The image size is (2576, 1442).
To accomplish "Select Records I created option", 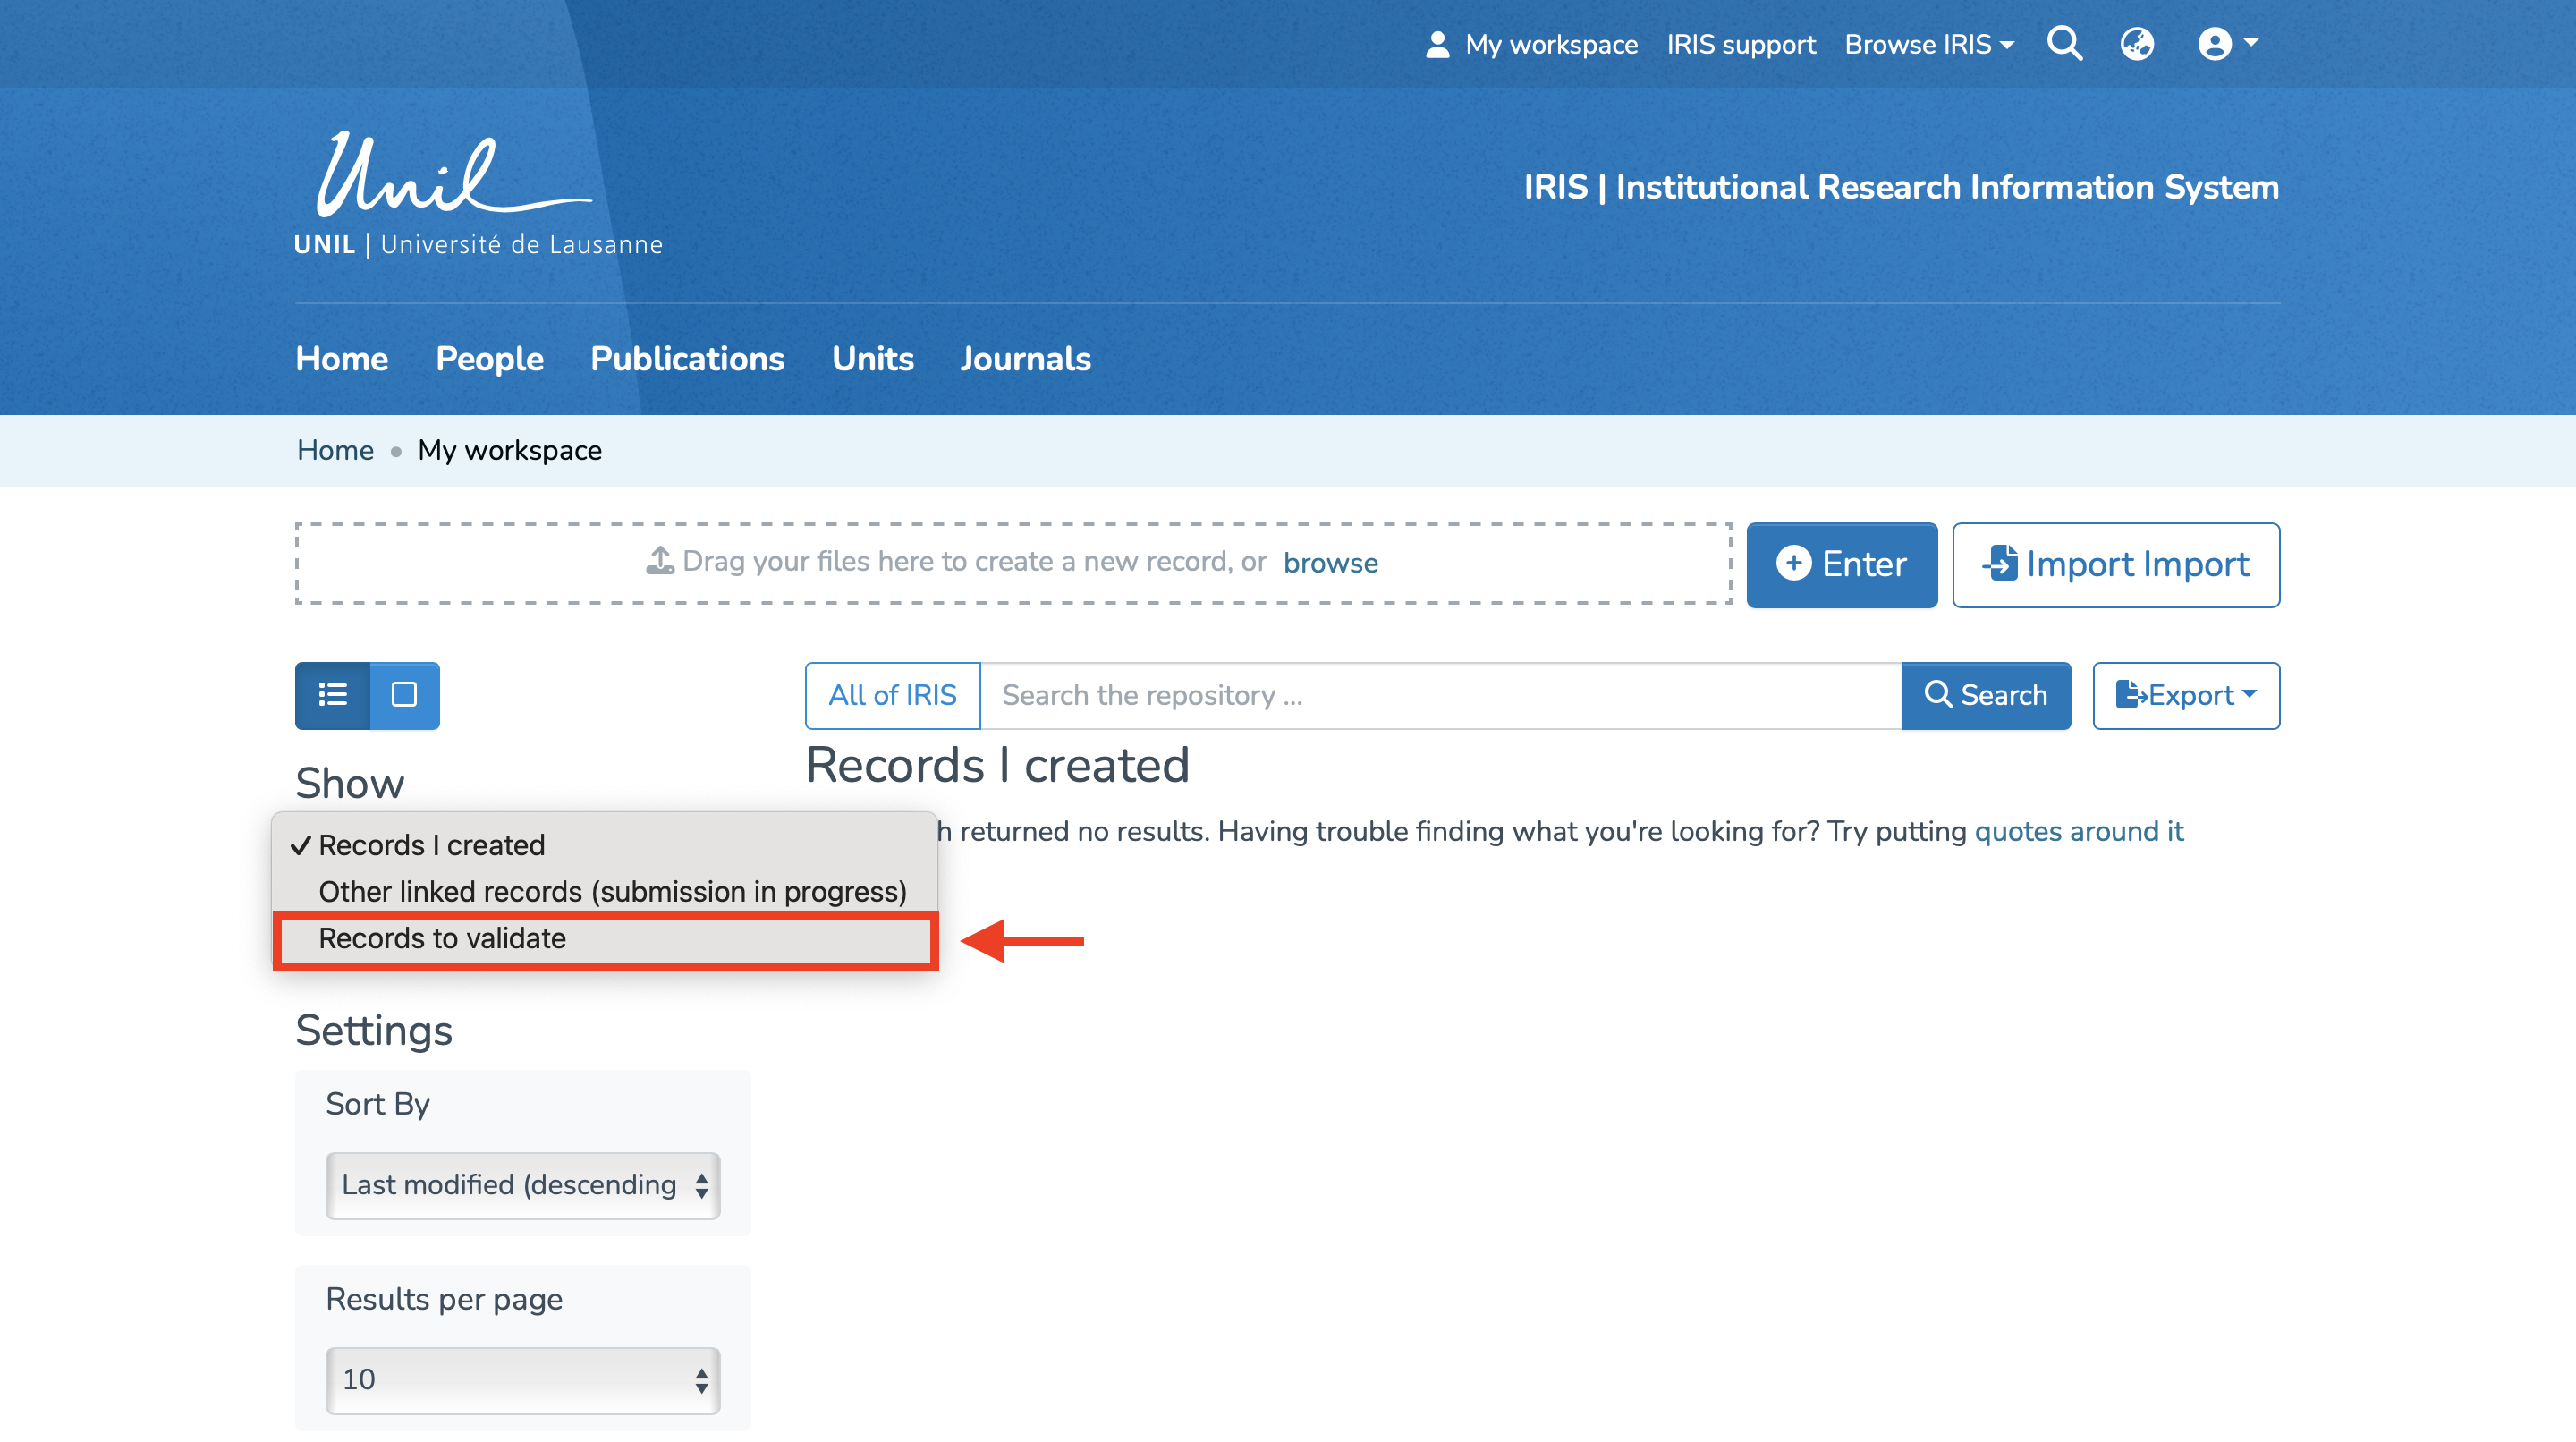I will pos(432,845).
